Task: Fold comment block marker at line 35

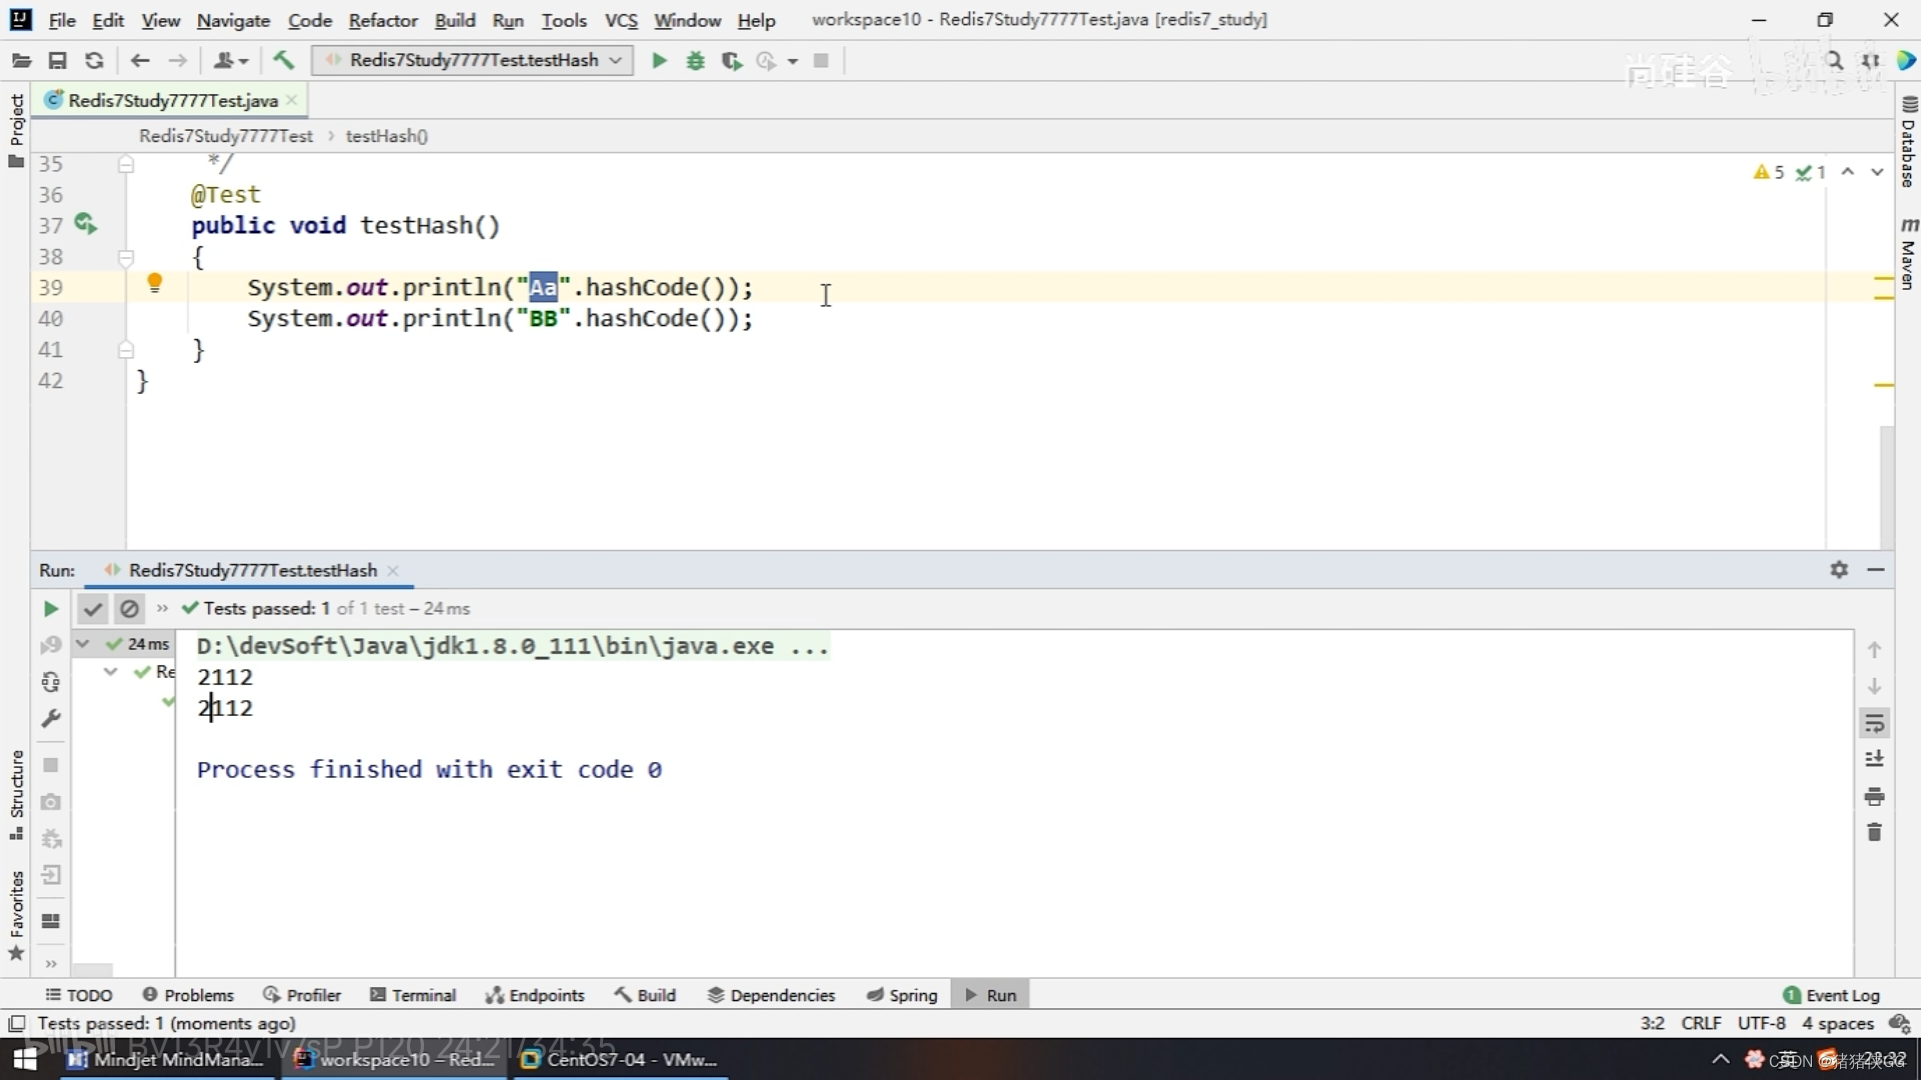Action: pos(126,165)
